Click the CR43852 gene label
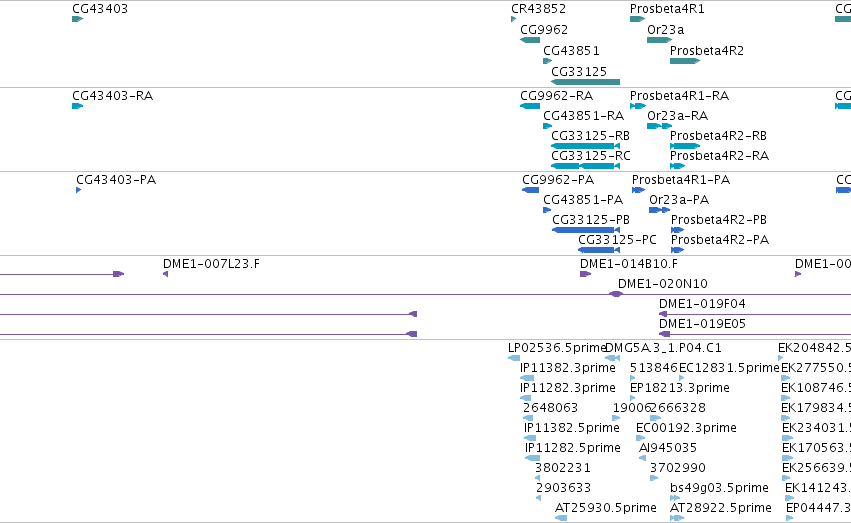Viewport: 851px width, 523px height. pos(538,9)
